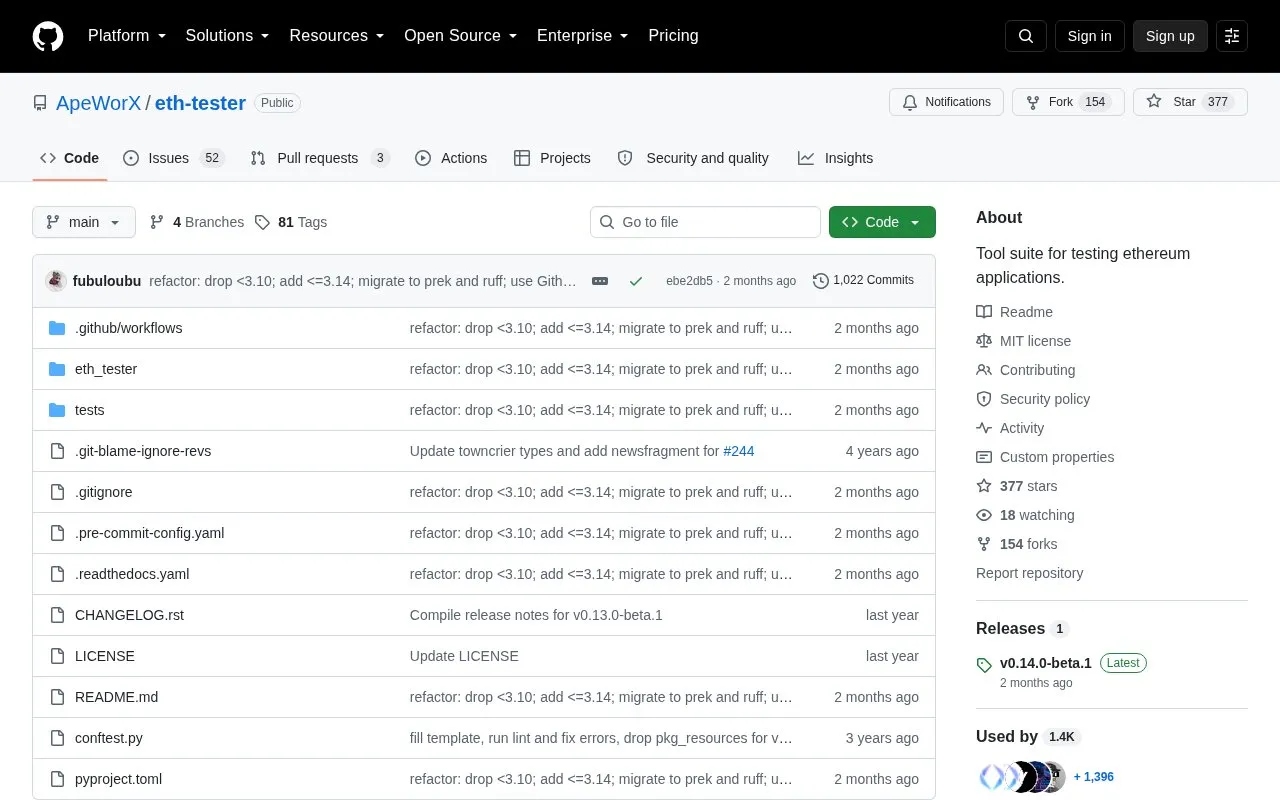Open the .gitignore file
The width and height of the screenshot is (1280, 800).
(x=103, y=492)
